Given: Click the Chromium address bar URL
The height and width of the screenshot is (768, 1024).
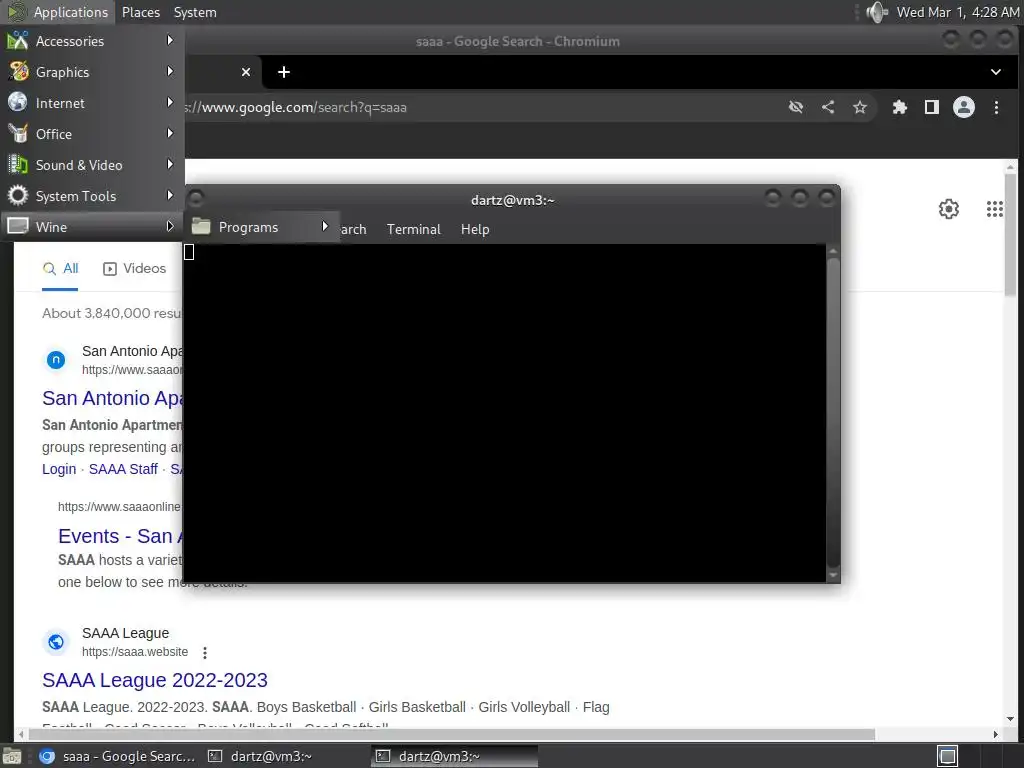Looking at the screenshot, I should tap(295, 107).
